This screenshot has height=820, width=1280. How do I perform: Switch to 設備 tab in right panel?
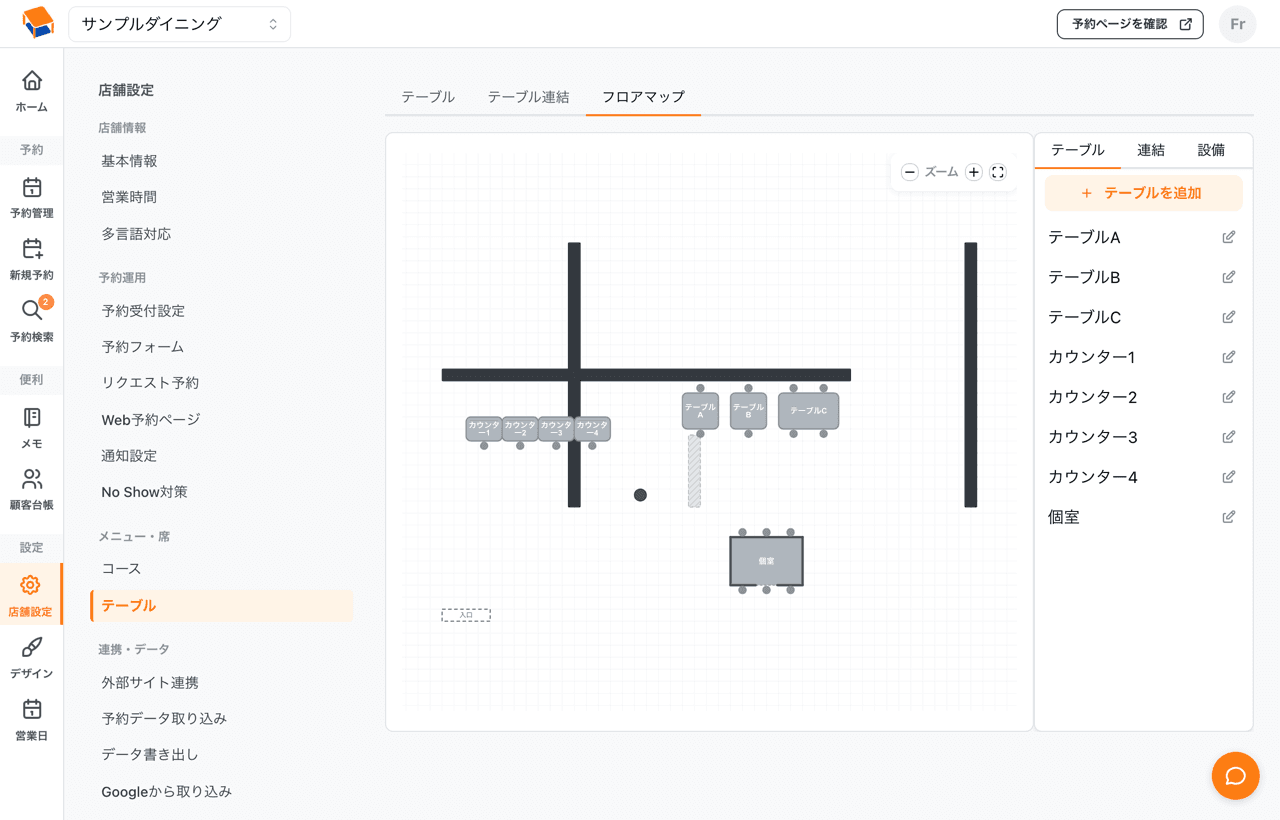tap(1211, 150)
